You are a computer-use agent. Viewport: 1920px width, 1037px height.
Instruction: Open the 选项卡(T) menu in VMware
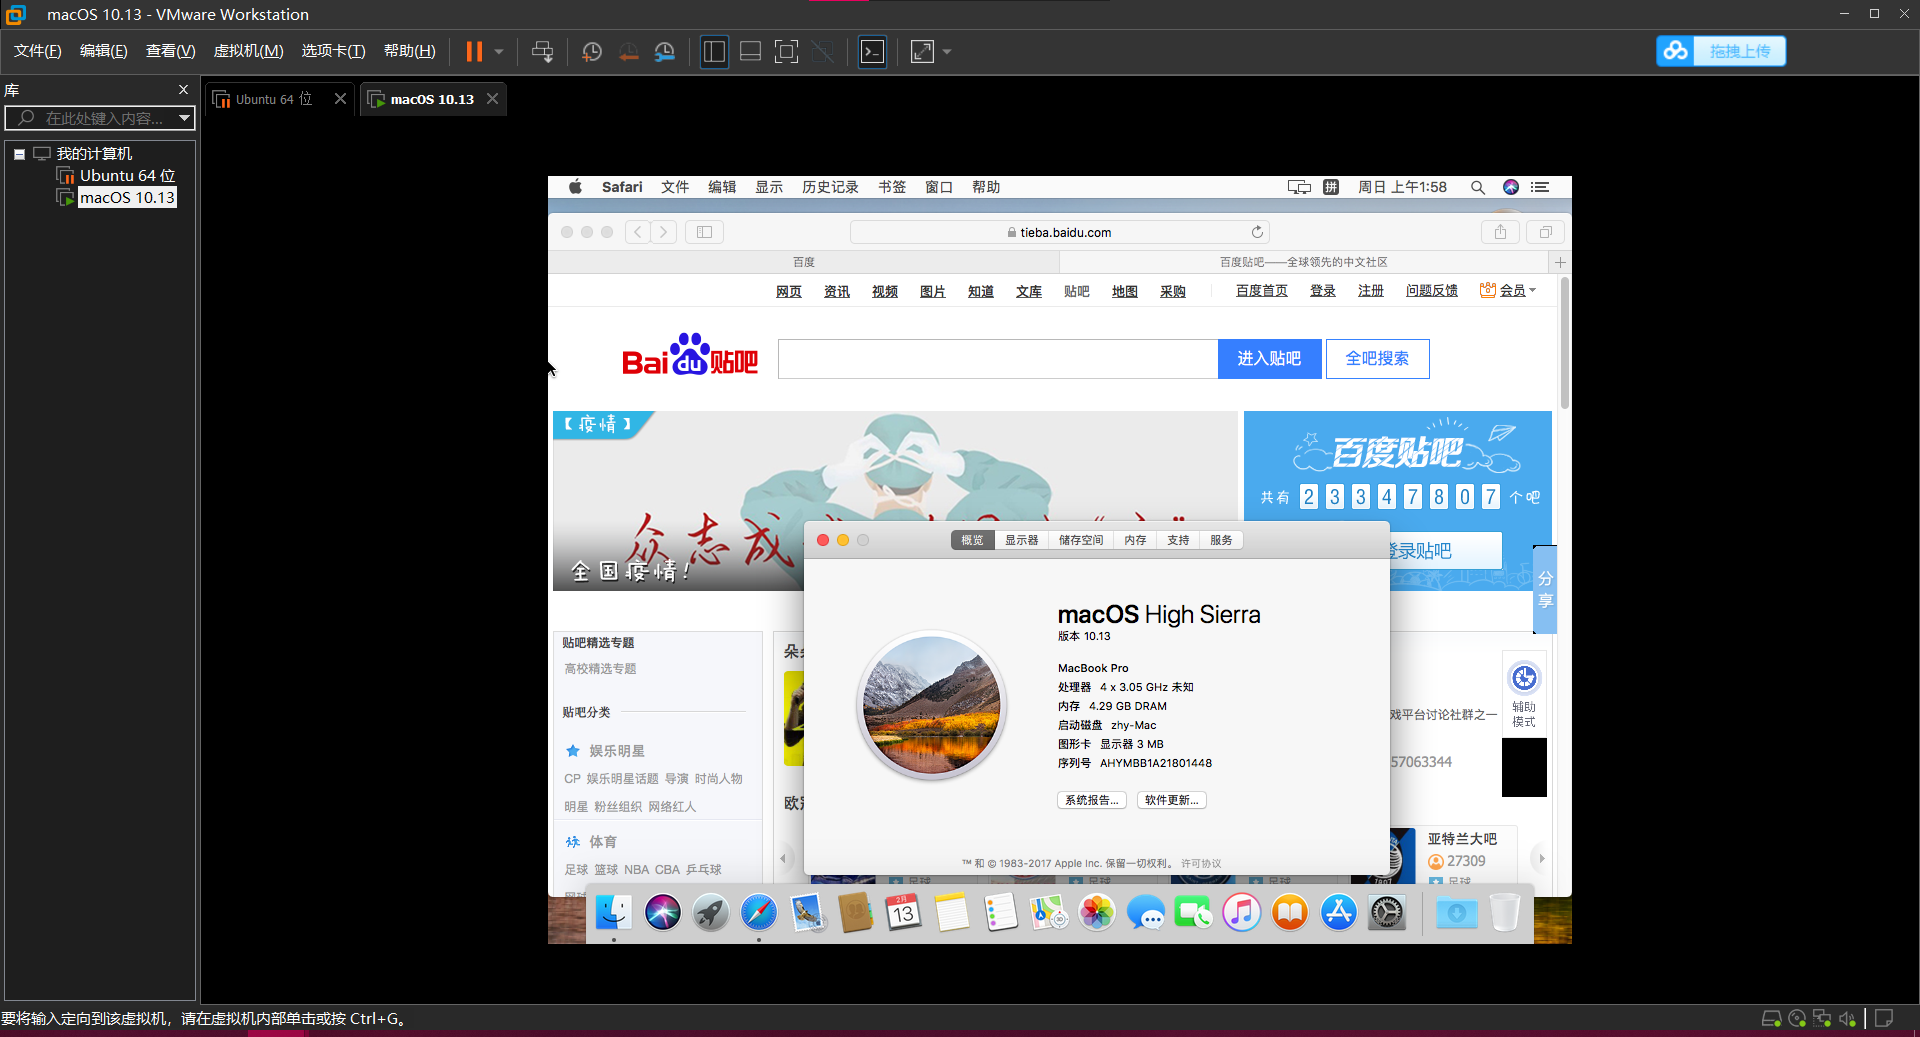pos(333,51)
